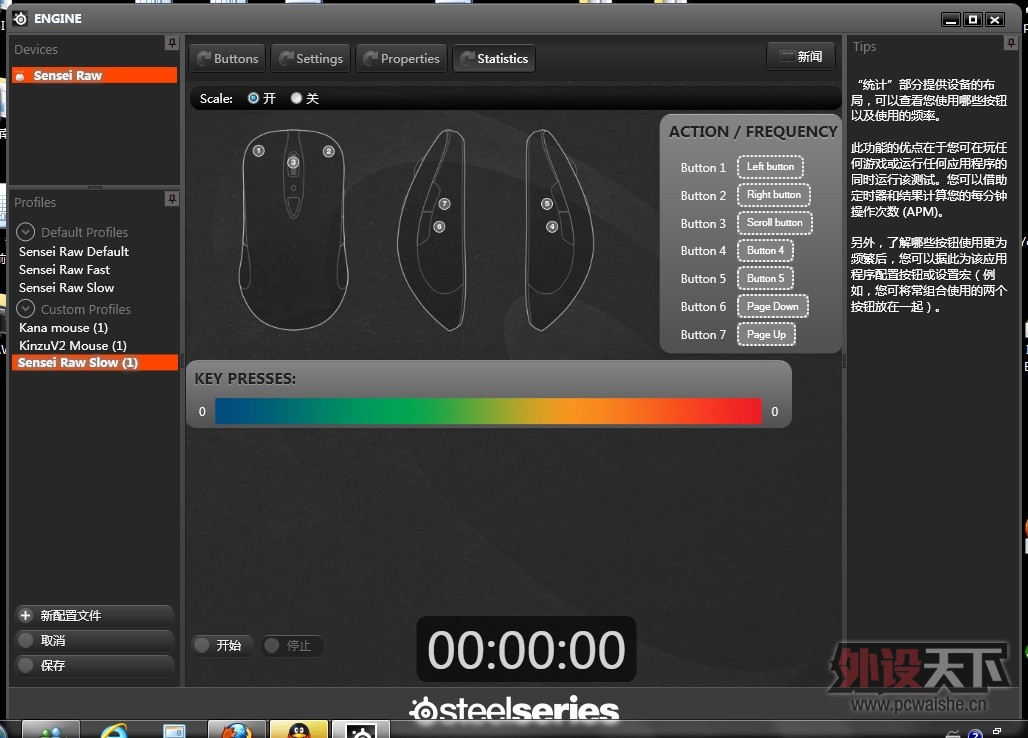Pin the Devices panel
Image resolution: width=1028 pixels, height=738 pixels.
(x=172, y=43)
